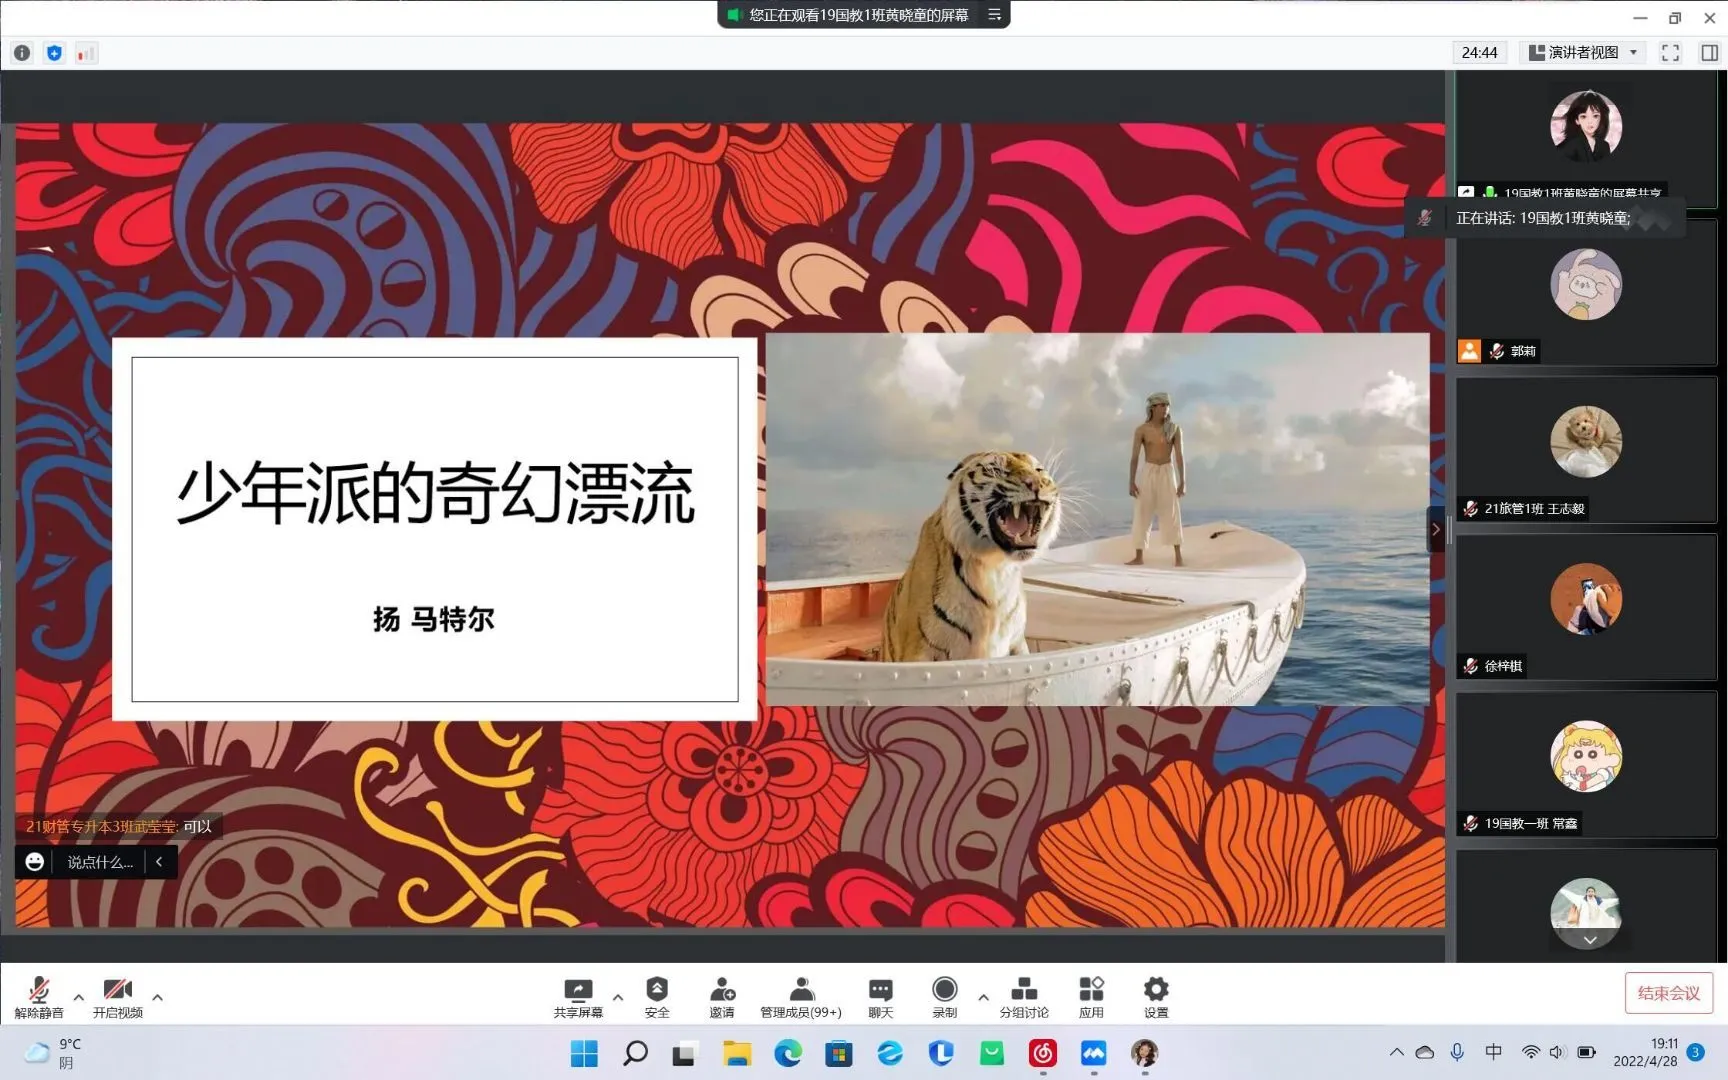This screenshot has width=1728, height=1080.
Task: Expand the audio options arrow beside 解除静音
Action: click(x=79, y=997)
